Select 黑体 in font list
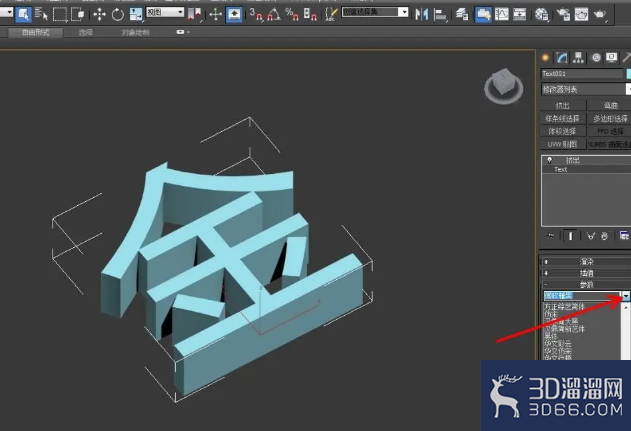 coord(551,336)
